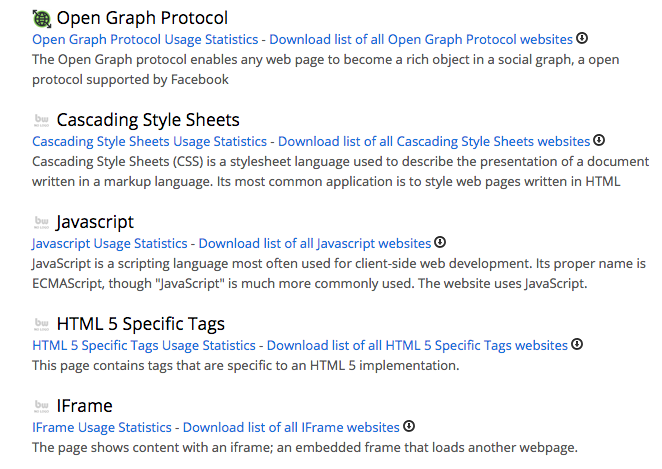
Task: Click description 'JavaScript is a scripting language'
Action: pyautogui.click(x=339, y=274)
